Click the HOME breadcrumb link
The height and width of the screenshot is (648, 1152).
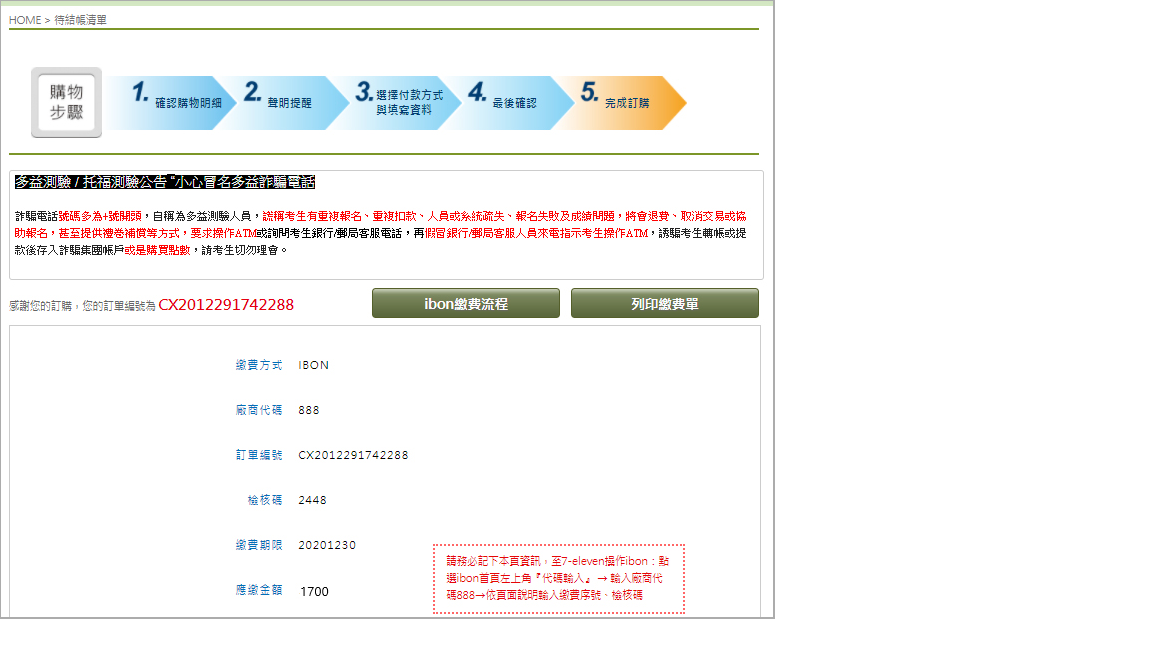click(x=25, y=20)
